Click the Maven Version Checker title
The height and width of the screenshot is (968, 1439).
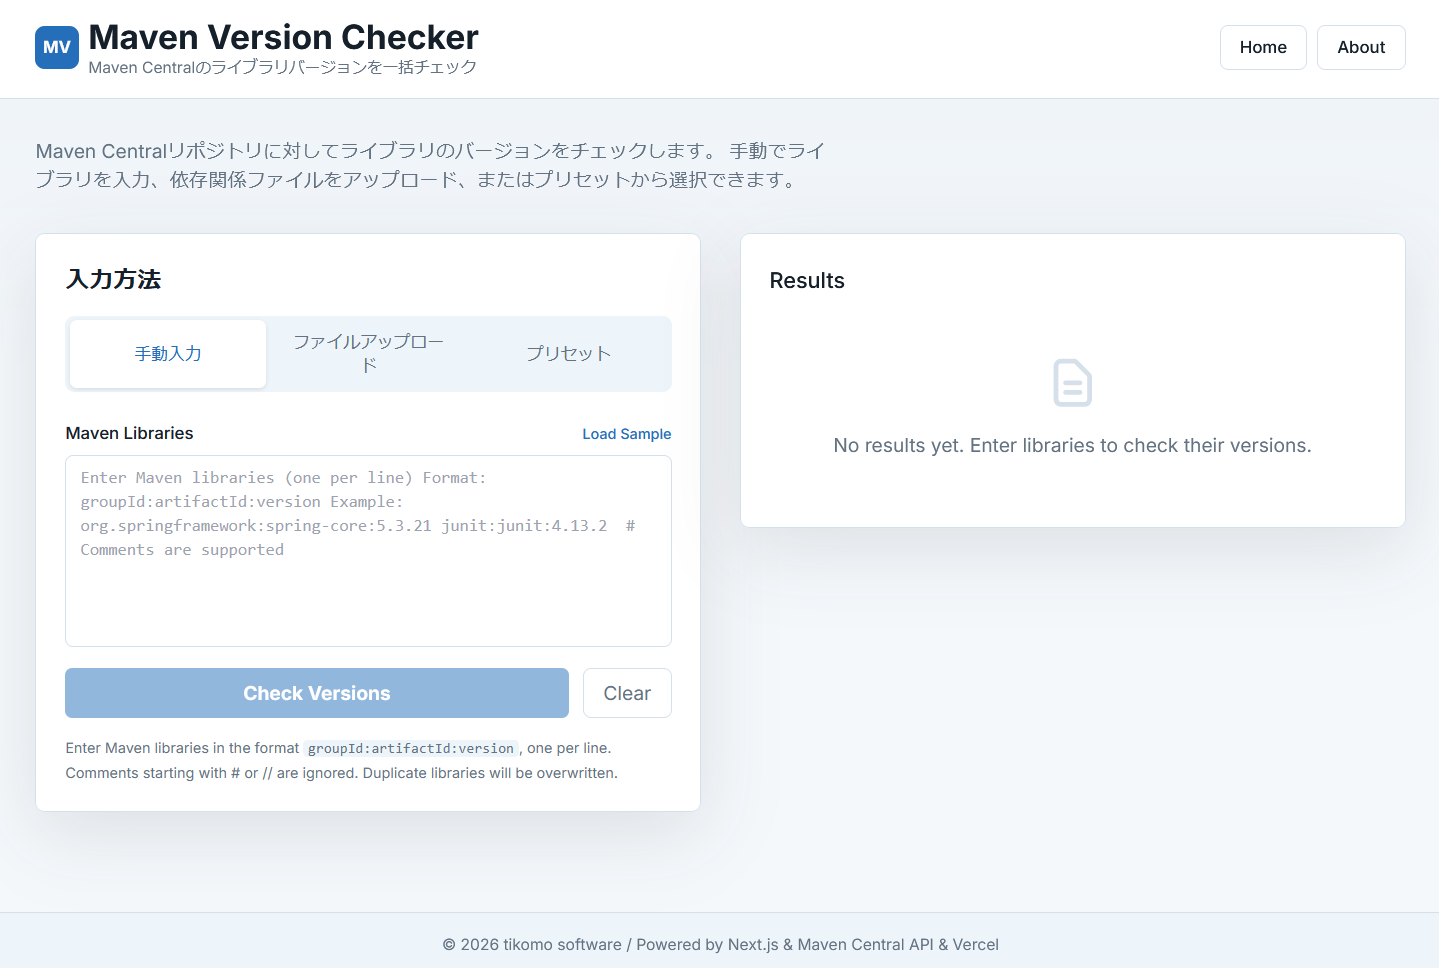click(x=284, y=37)
